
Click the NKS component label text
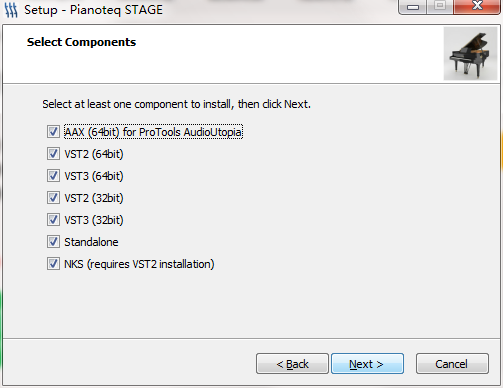click(139, 264)
